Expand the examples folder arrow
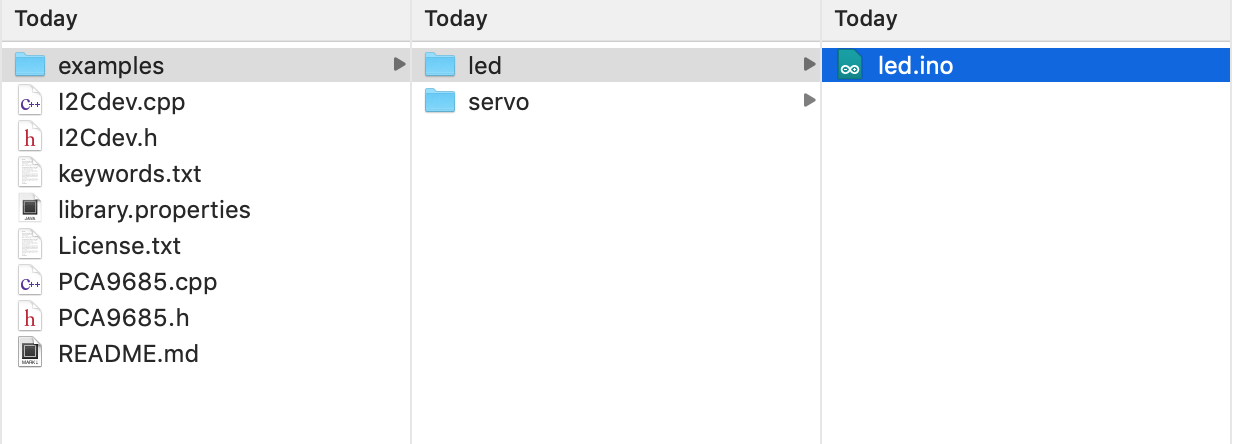The width and height of the screenshot is (1240, 444). click(399, 65)
